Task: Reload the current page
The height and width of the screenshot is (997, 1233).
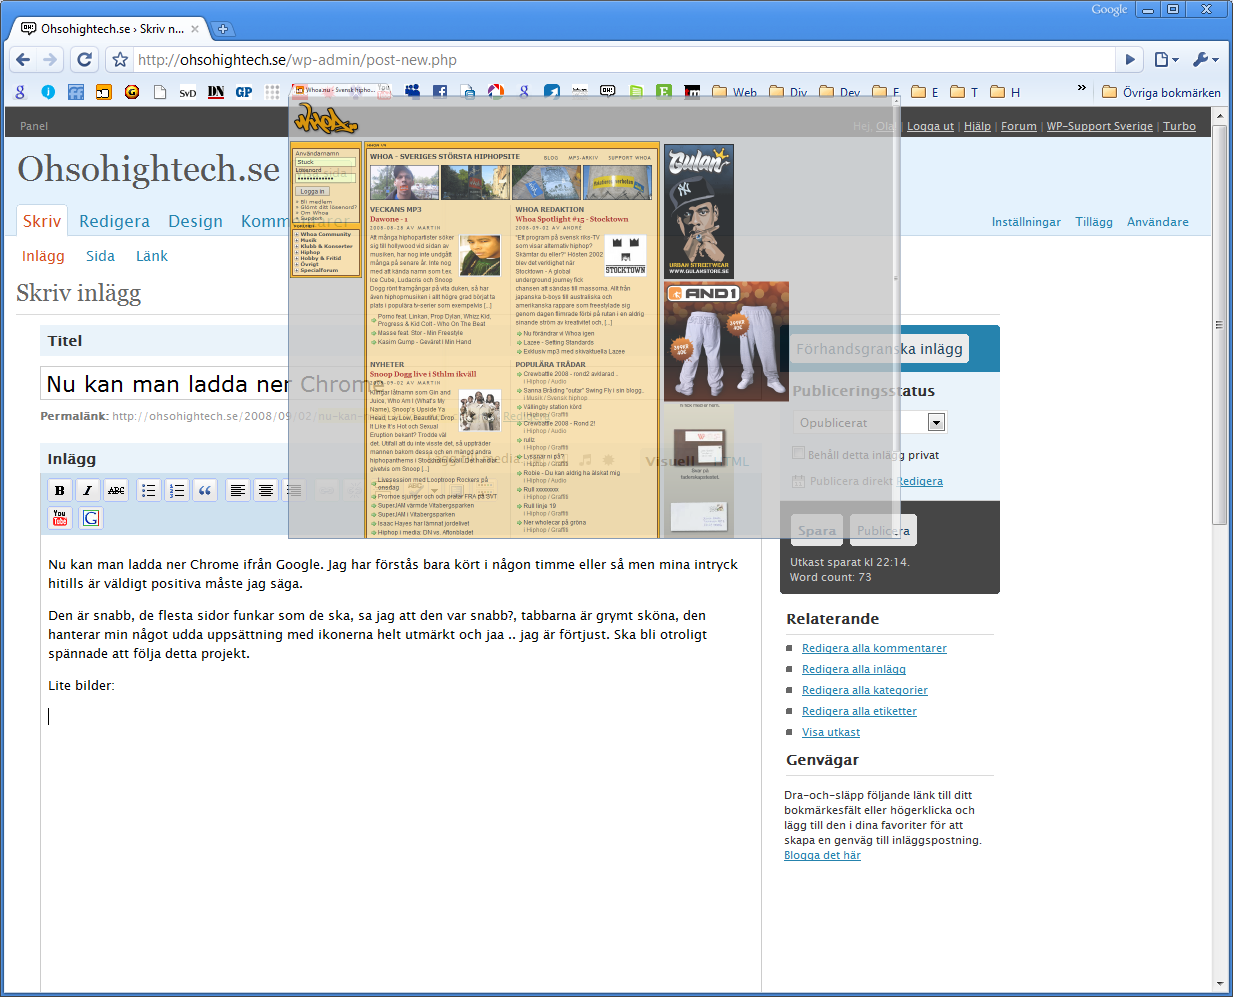Action: (x=85, y=60)
